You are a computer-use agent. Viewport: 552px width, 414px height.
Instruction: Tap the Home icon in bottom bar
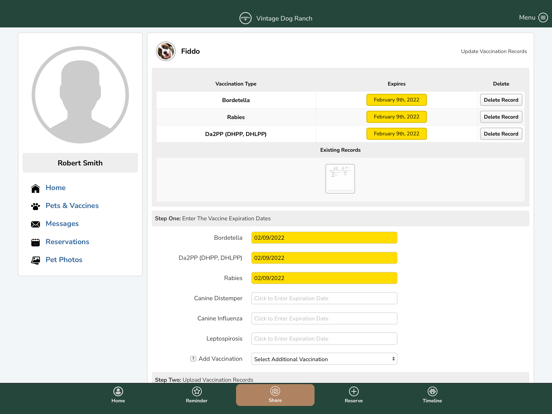(118, 391)
